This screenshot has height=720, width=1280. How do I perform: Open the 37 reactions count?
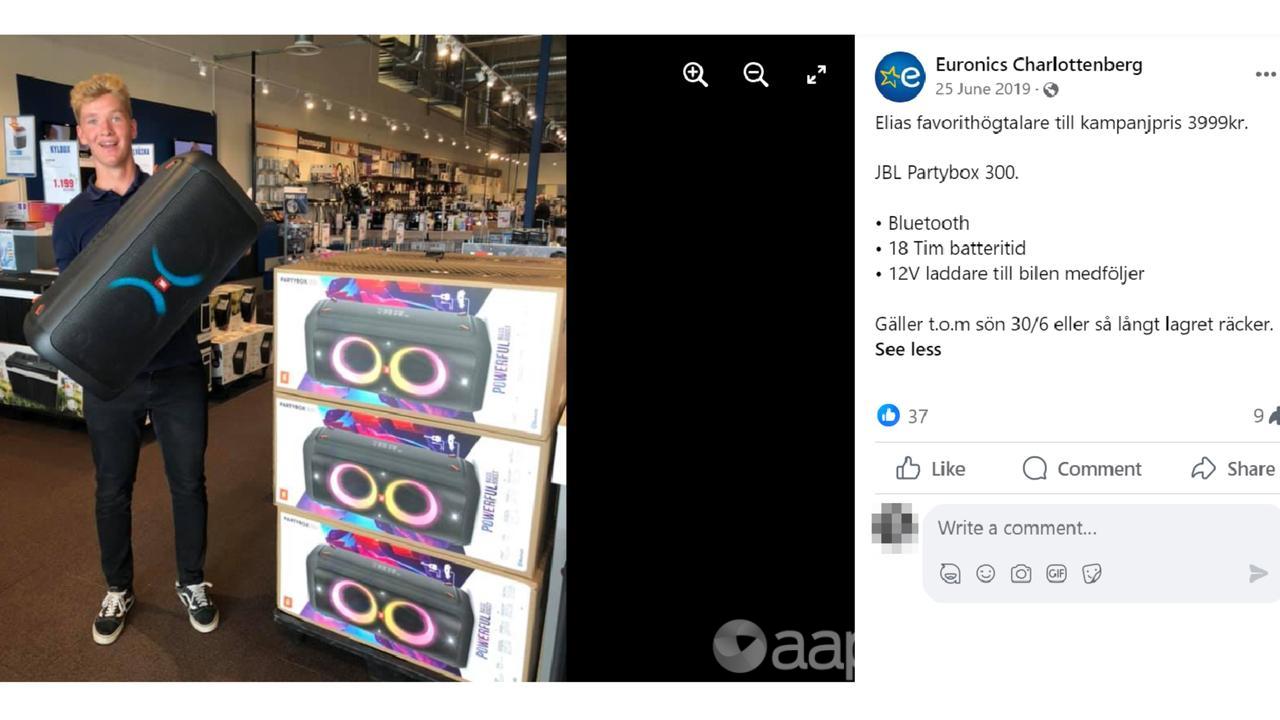click(x=918, y=416)
